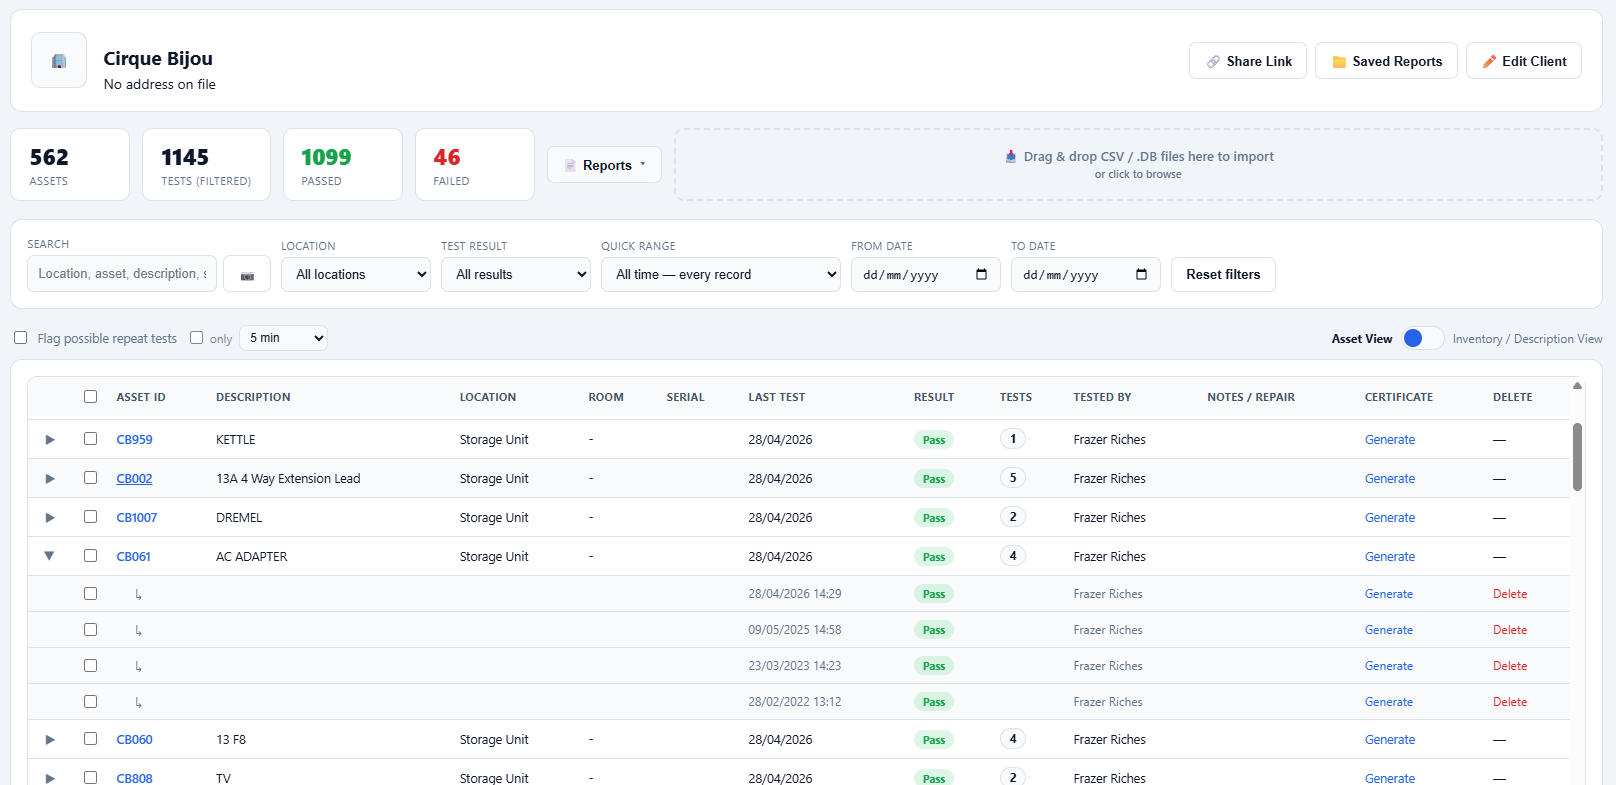The width and height of the screenshot is (1616, 785).
Task: Click the Inventory / Description View label
Action: pyautogui.click(x=1527, y=339)
